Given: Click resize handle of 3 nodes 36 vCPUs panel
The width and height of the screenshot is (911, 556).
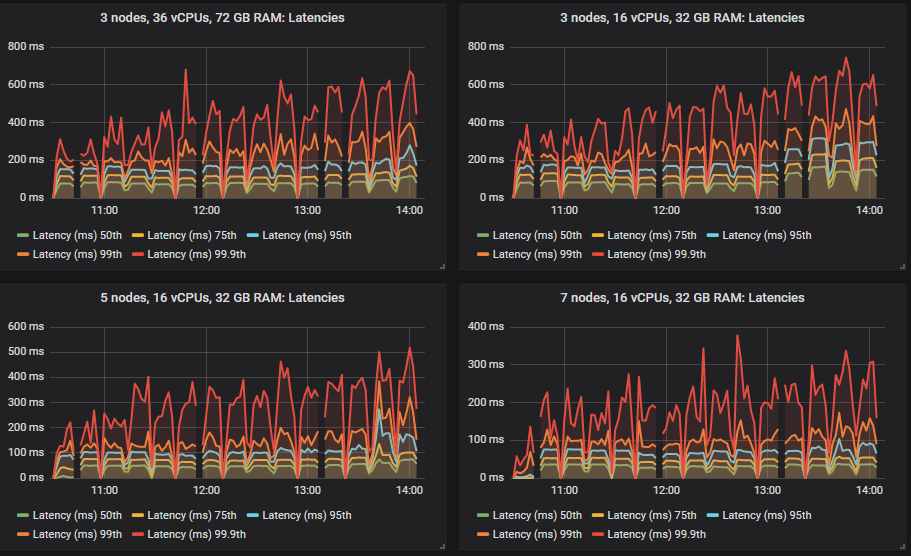Looking at the screenshot, I should coord(442,266).
